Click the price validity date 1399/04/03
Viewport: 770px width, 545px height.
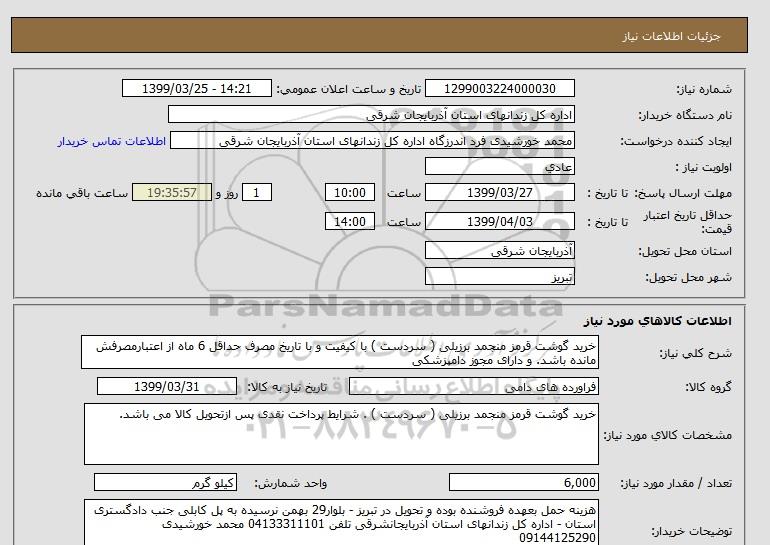499,221
